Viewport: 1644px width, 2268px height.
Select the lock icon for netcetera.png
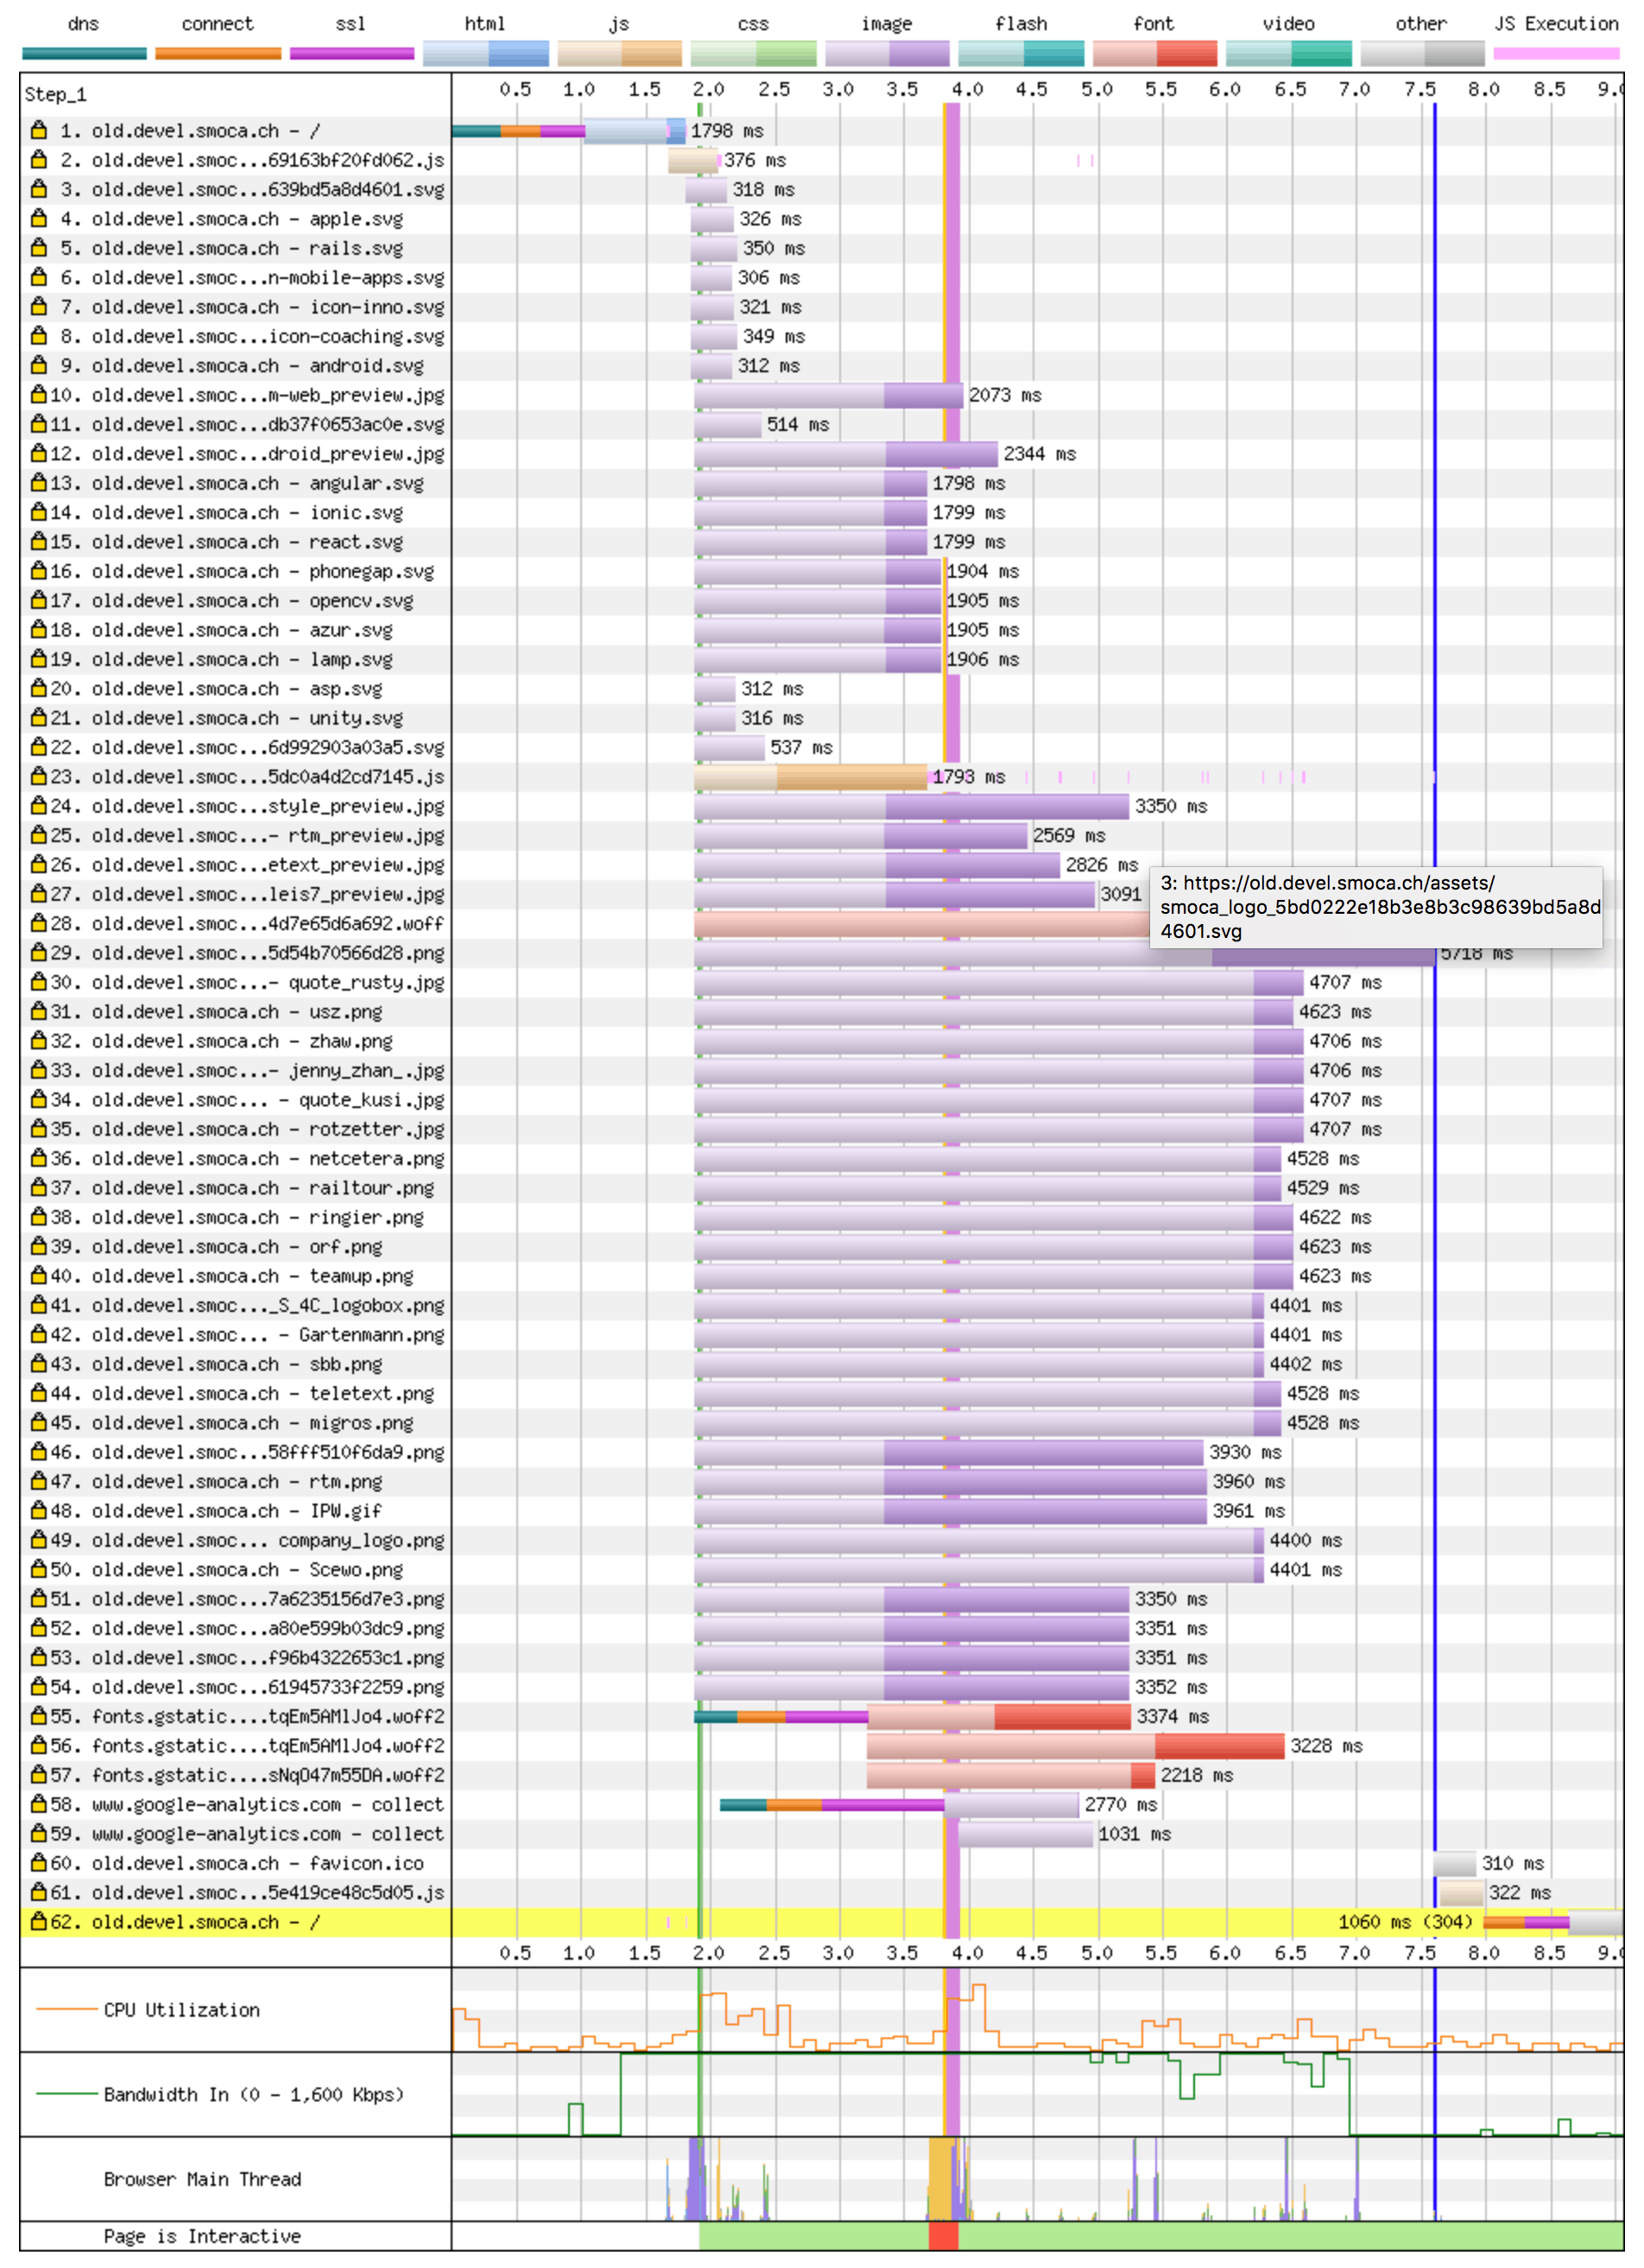point(39,1158)
